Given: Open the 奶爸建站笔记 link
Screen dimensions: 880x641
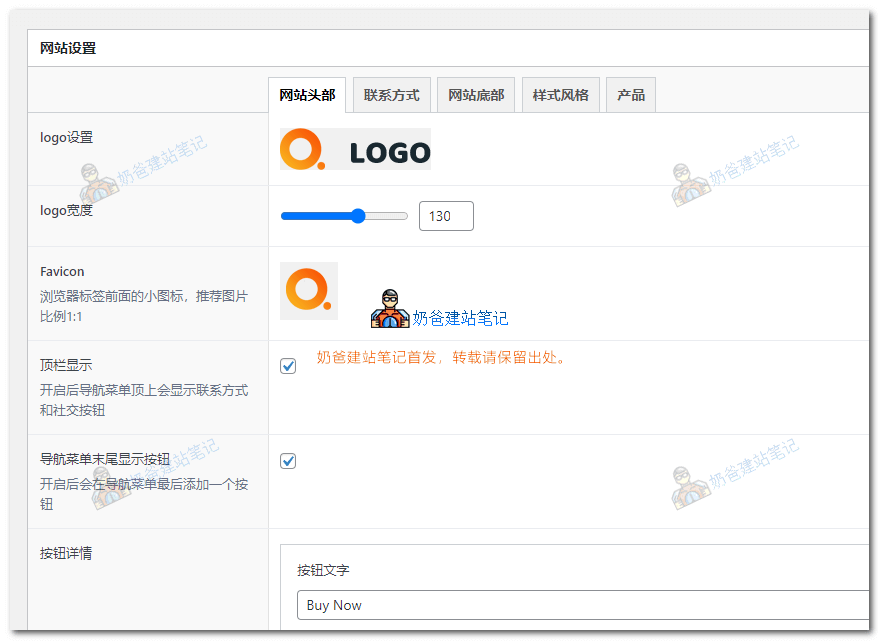Looking at the screenshot, I should click(x=461, y=317).
